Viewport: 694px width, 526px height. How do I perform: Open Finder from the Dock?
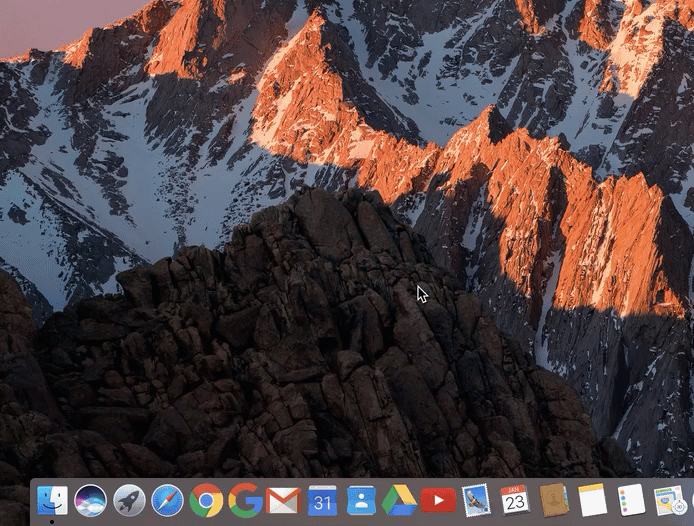pos(52,500)
